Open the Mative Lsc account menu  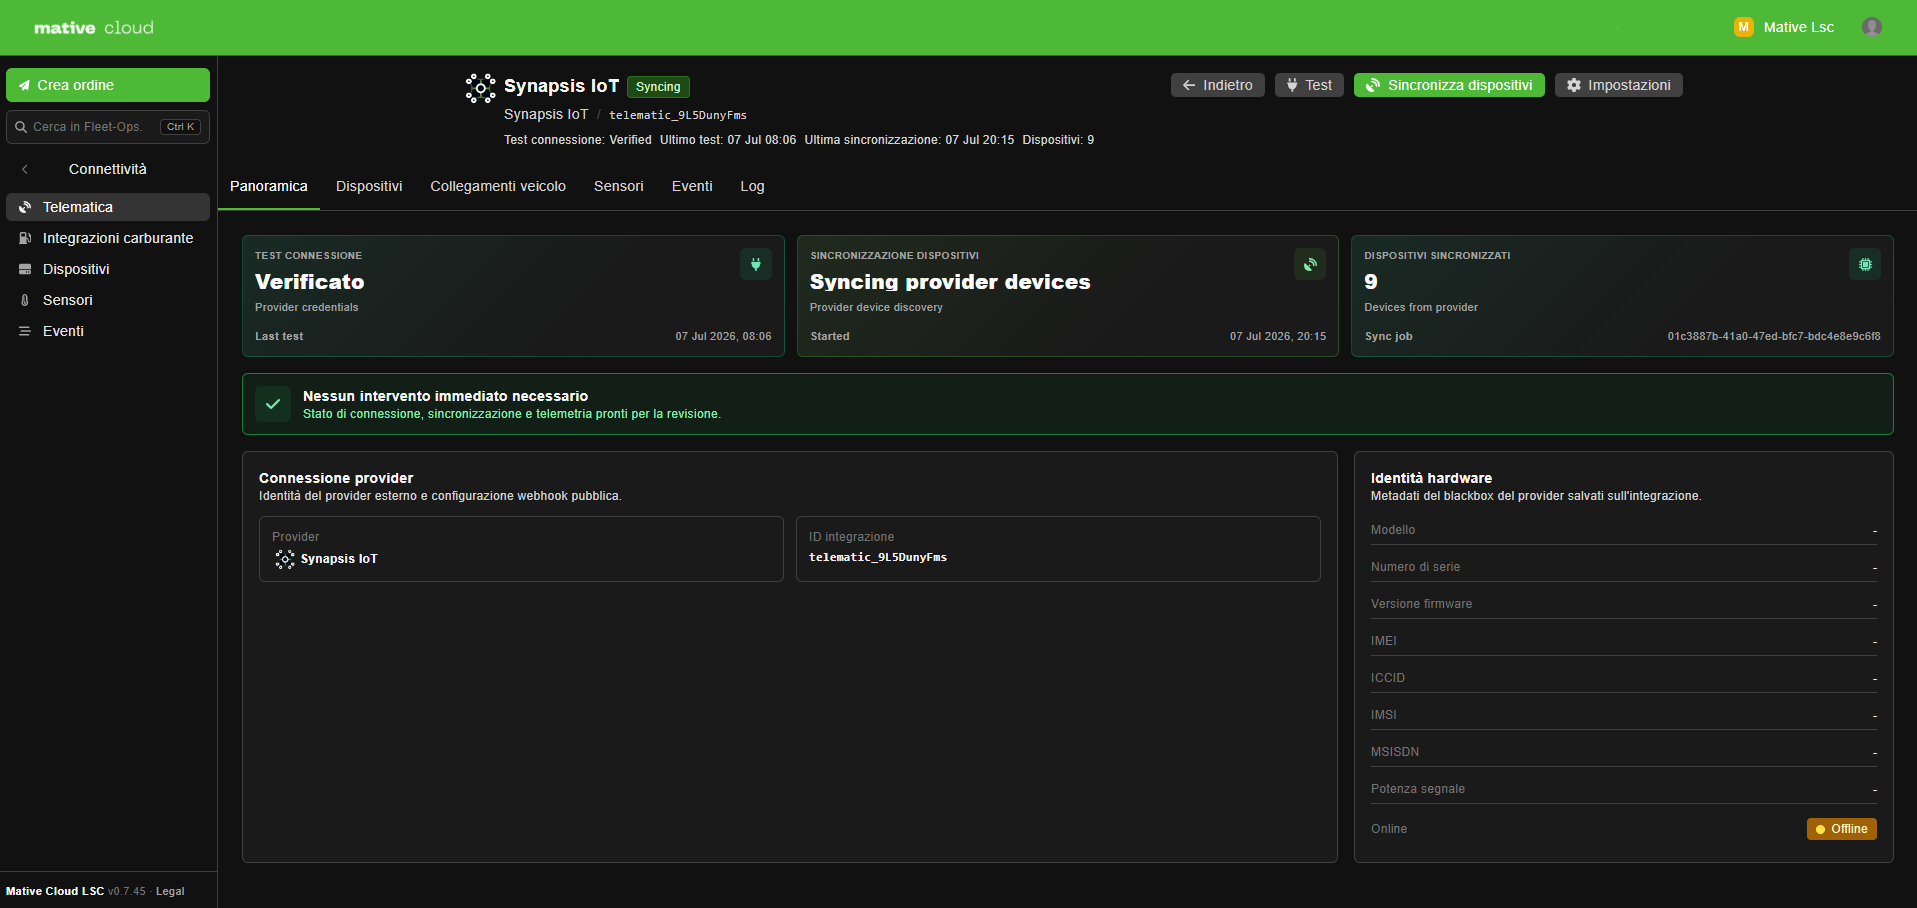click(1784, 27)
